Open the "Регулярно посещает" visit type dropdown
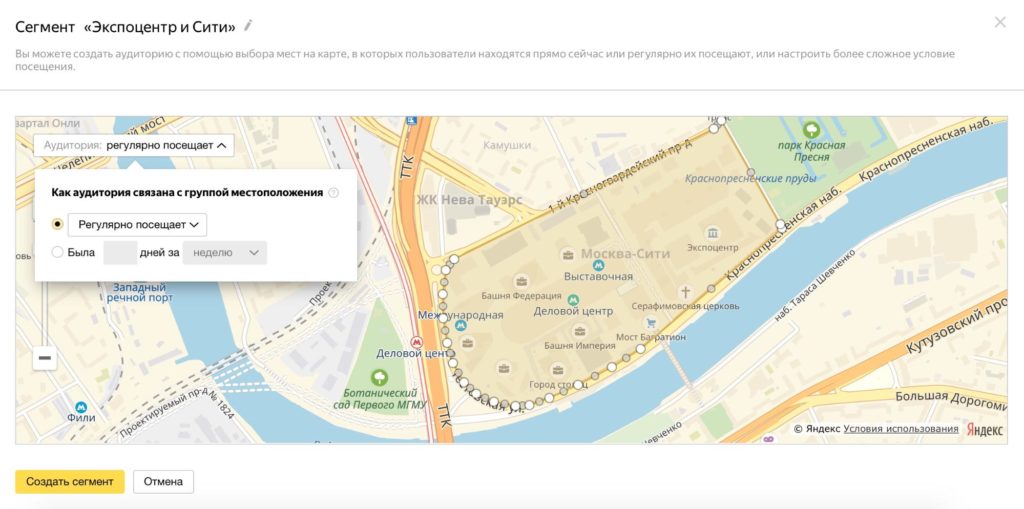The image size is (1024, 509). point(138,225)
